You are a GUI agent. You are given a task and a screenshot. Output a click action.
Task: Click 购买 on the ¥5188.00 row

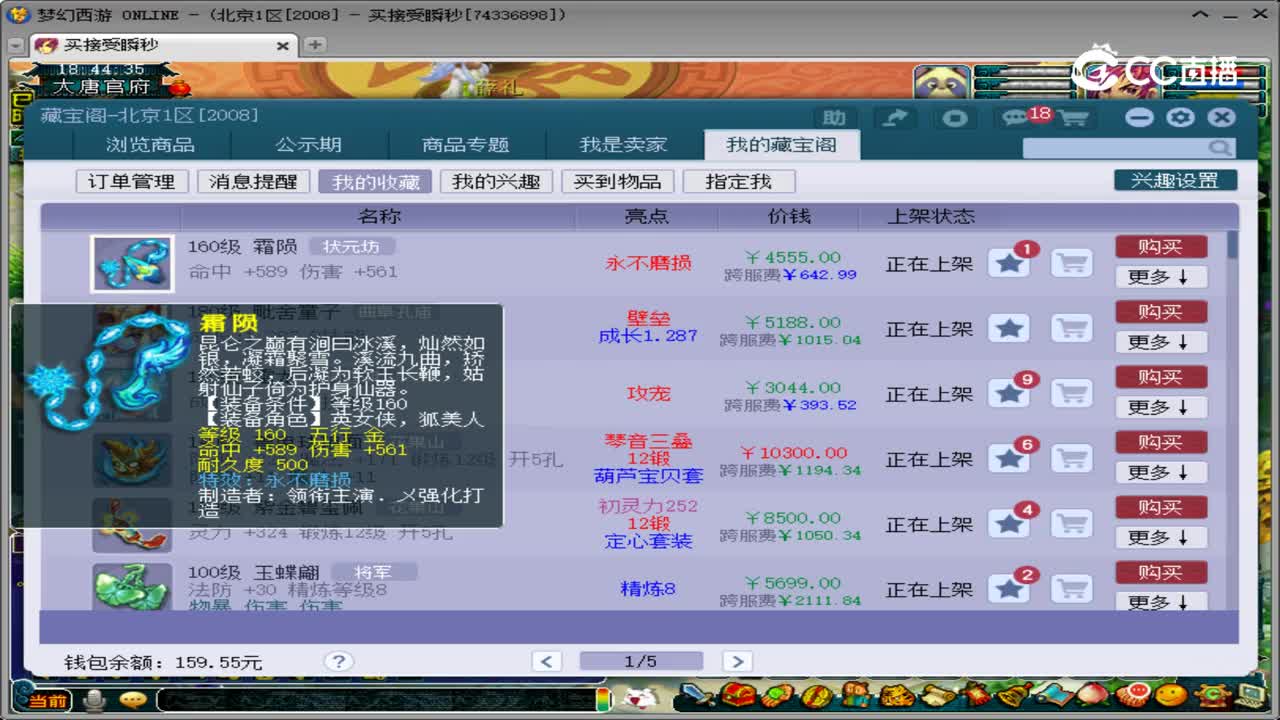tap(1161, 311)
